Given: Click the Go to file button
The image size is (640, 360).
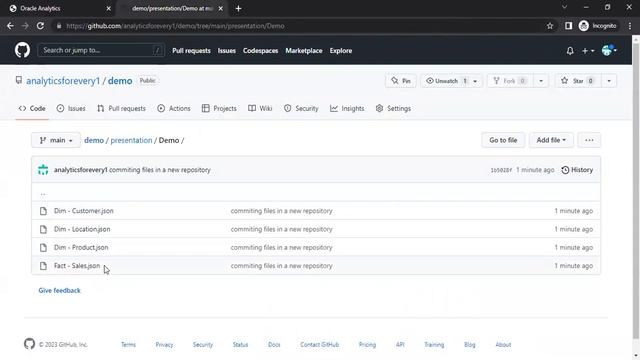Looking at the screenshot, I should pos(503,140).
